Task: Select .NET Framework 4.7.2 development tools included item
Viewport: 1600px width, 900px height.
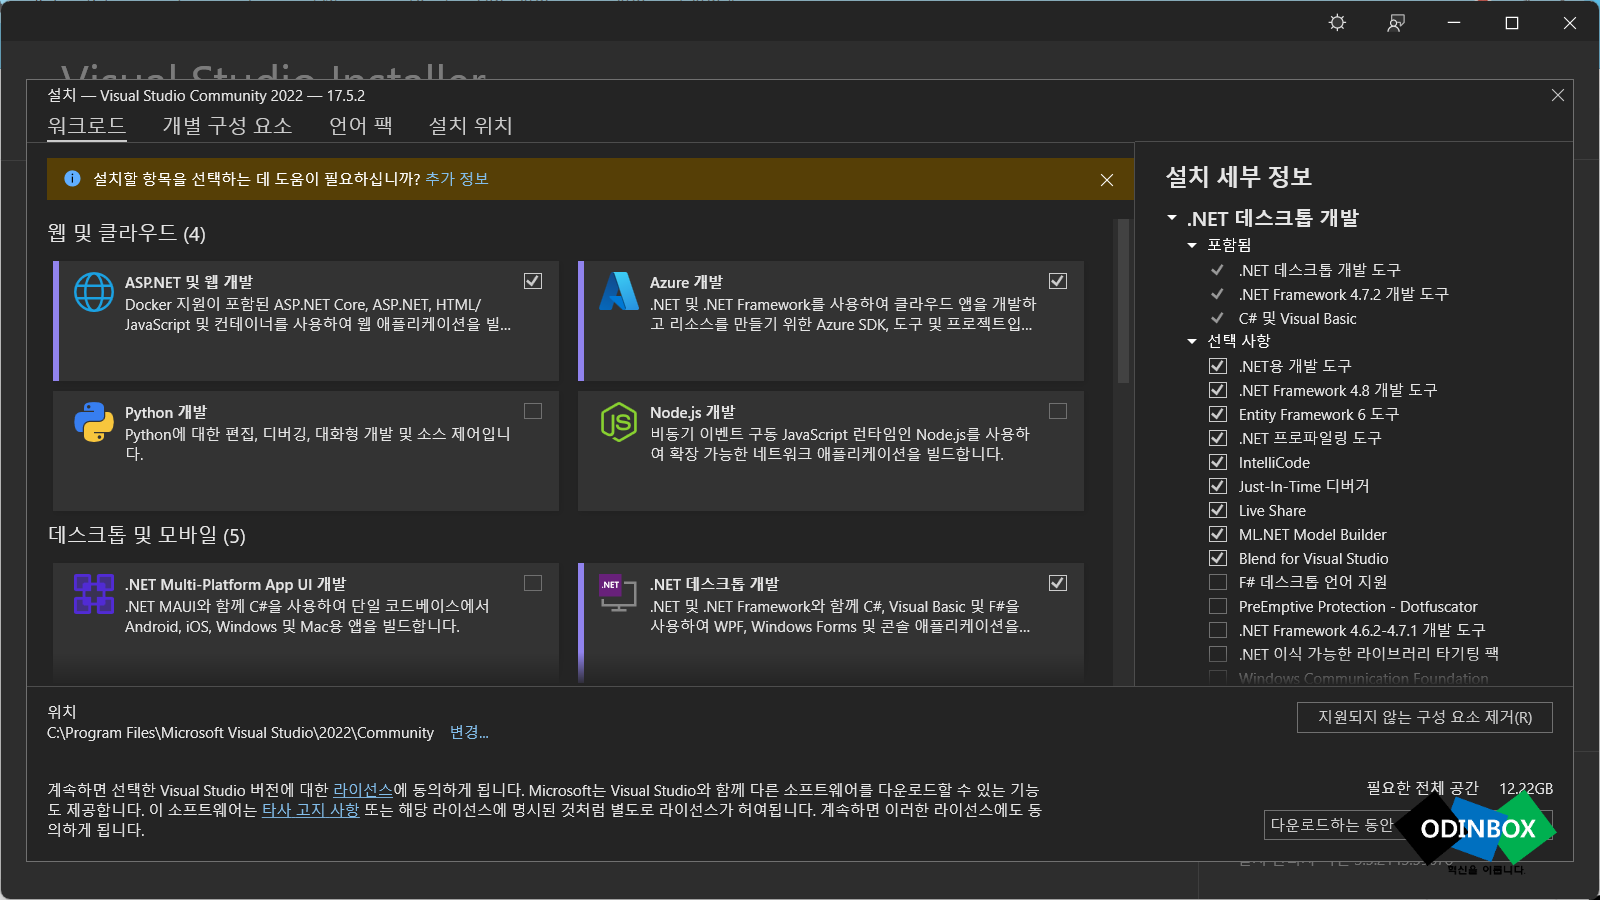Action: point(1343,294)
